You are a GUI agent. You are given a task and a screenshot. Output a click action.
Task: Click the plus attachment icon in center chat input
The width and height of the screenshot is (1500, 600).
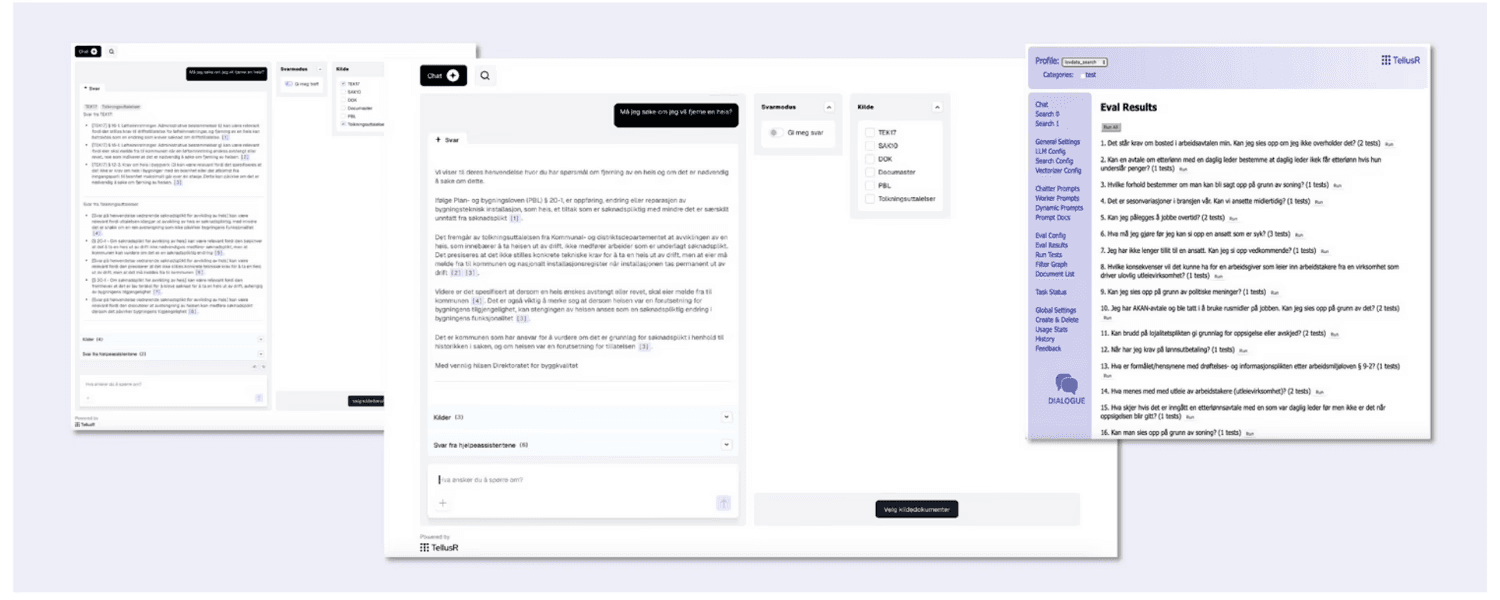[443, 503]
